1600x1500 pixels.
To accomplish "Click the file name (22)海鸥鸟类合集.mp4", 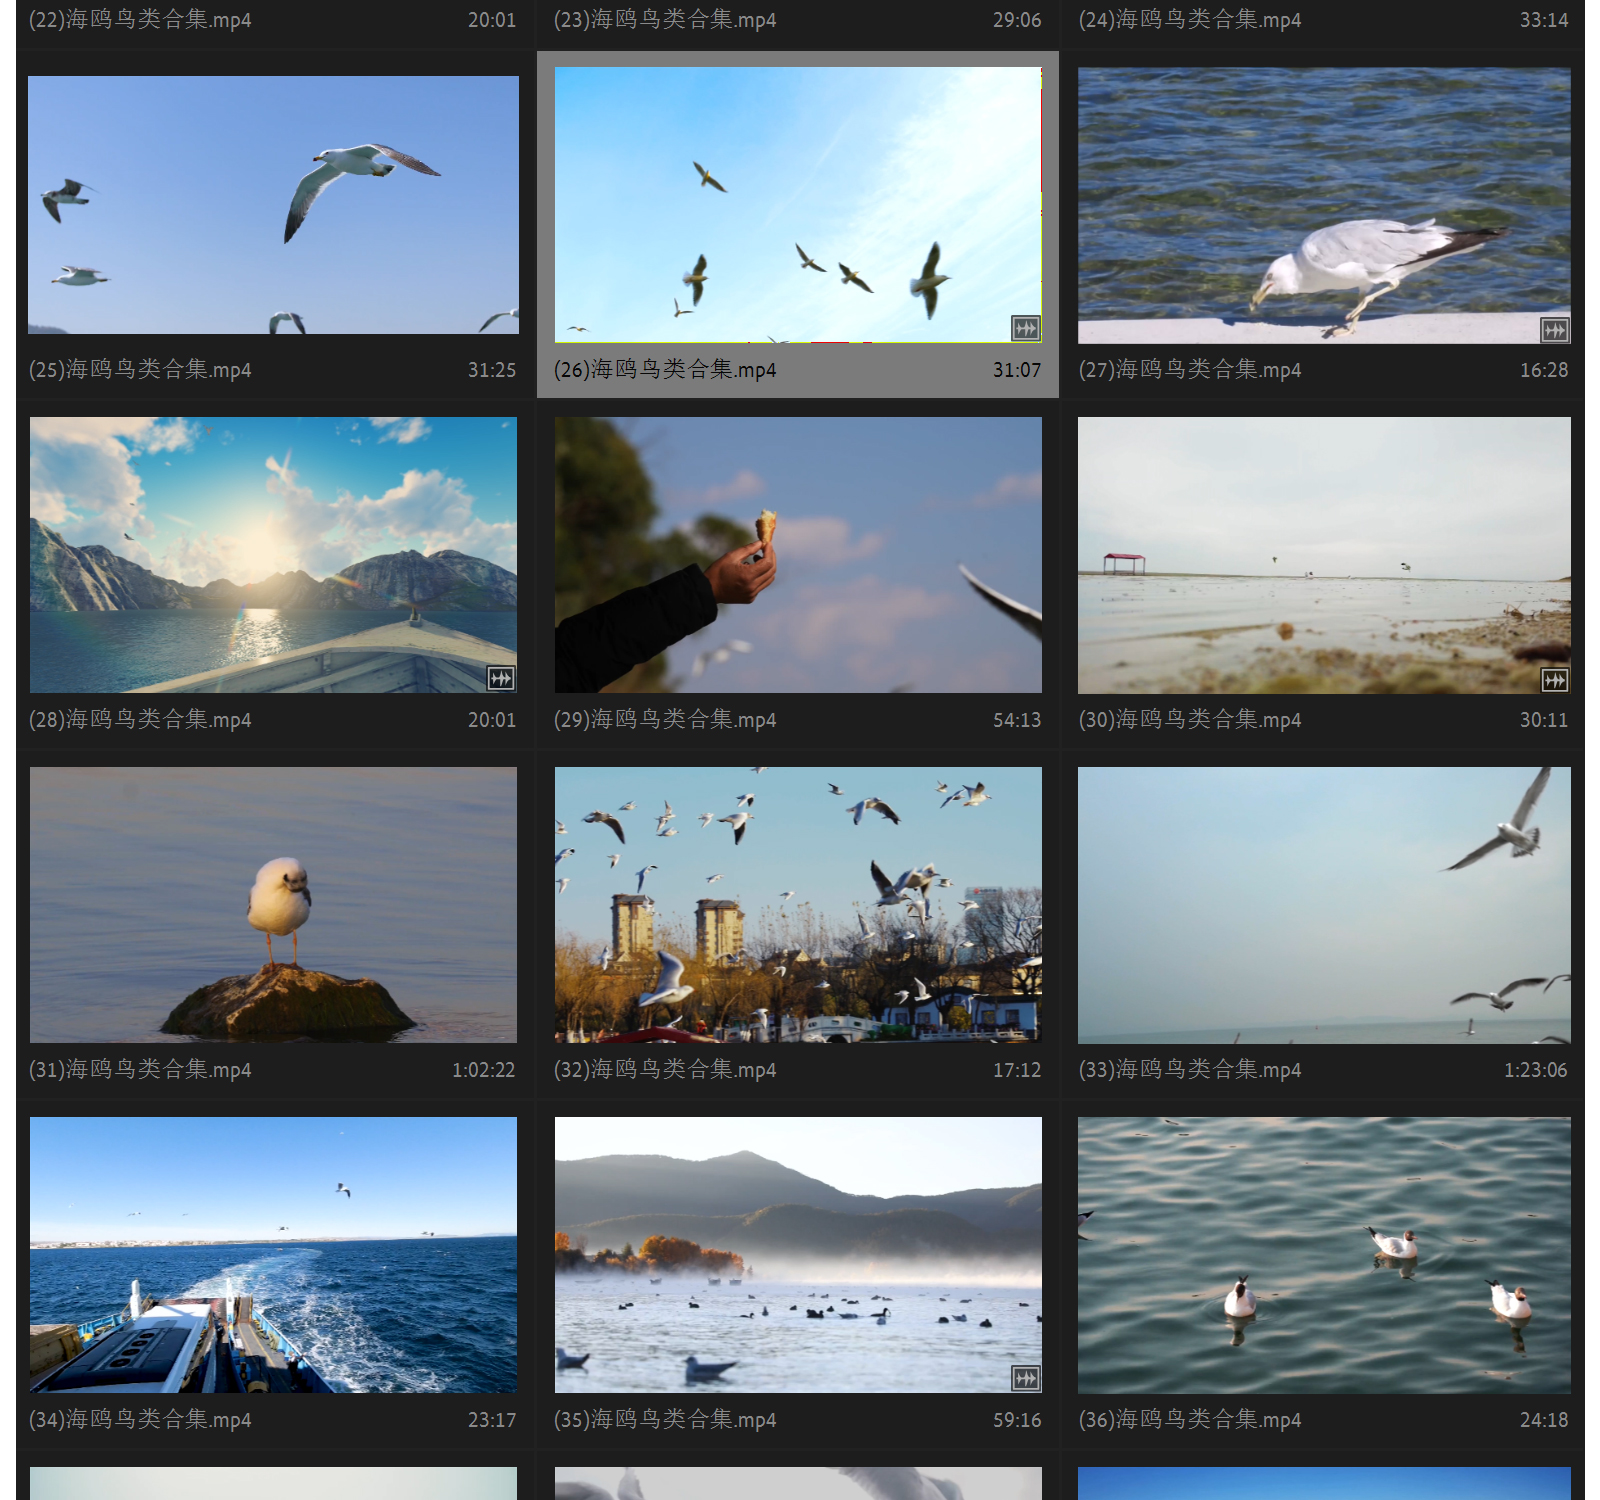I will pyautogui.click(x=140, y=20).
